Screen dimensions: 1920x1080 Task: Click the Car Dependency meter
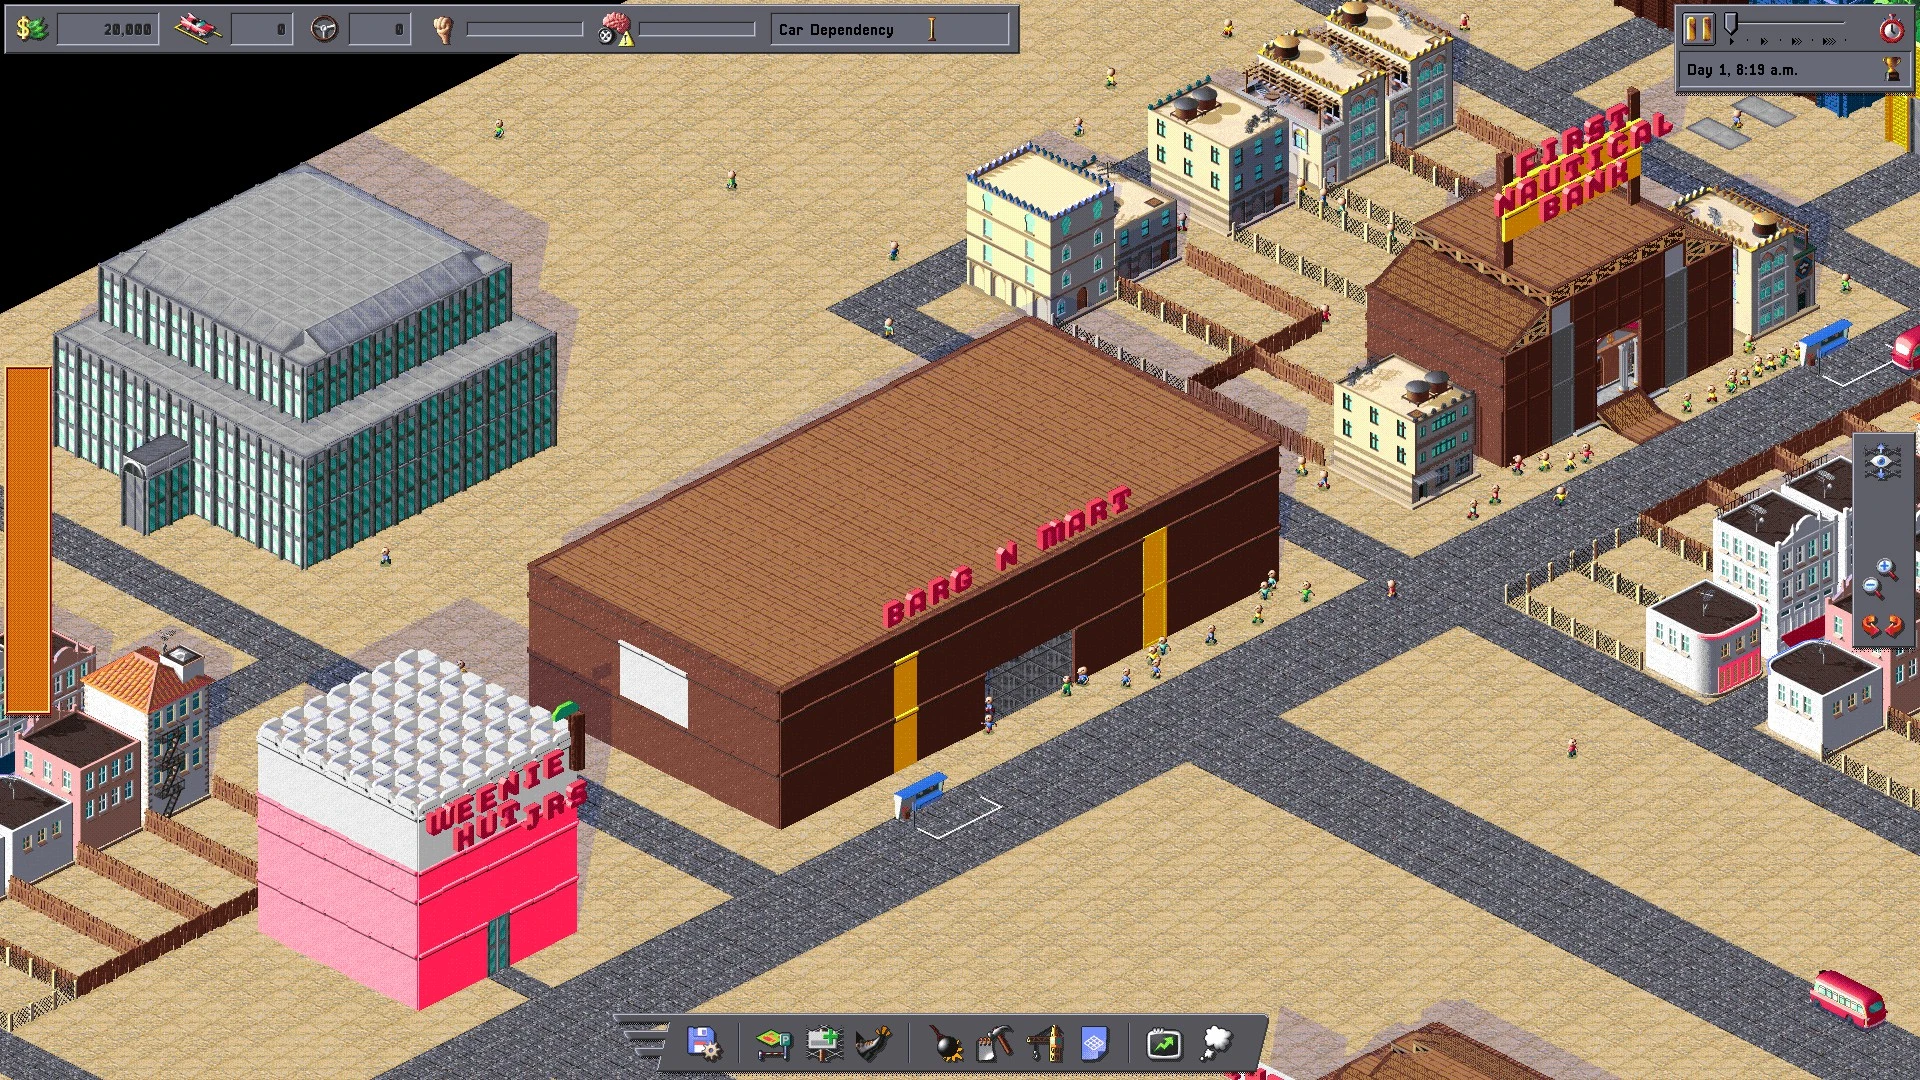click(x=890, y=29)
